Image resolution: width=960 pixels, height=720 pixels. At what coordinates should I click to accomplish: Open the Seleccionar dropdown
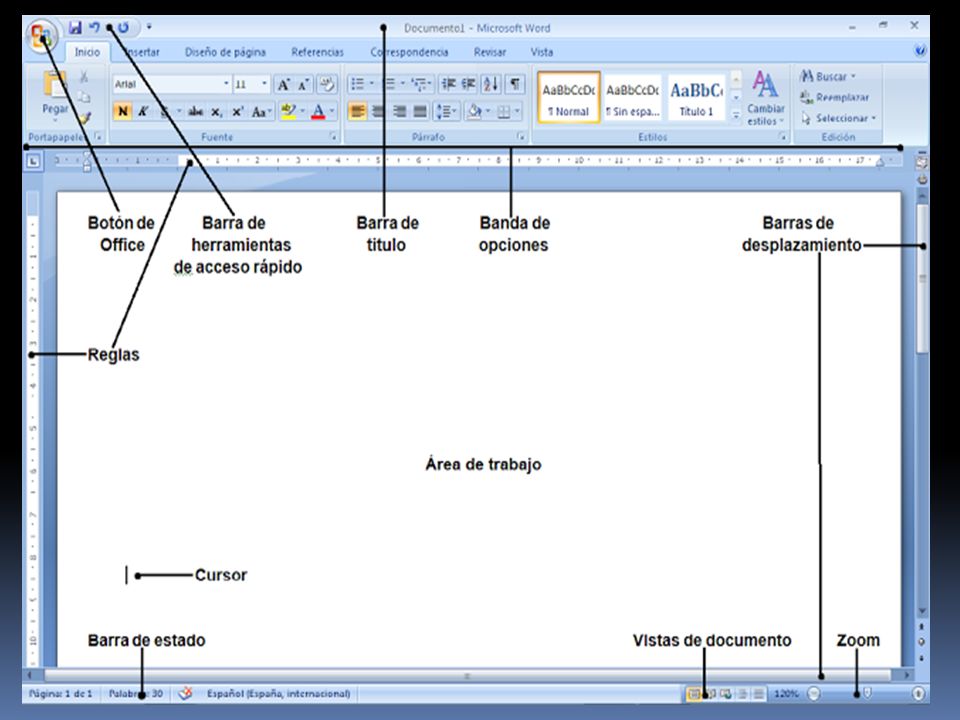tap(839, 118)
